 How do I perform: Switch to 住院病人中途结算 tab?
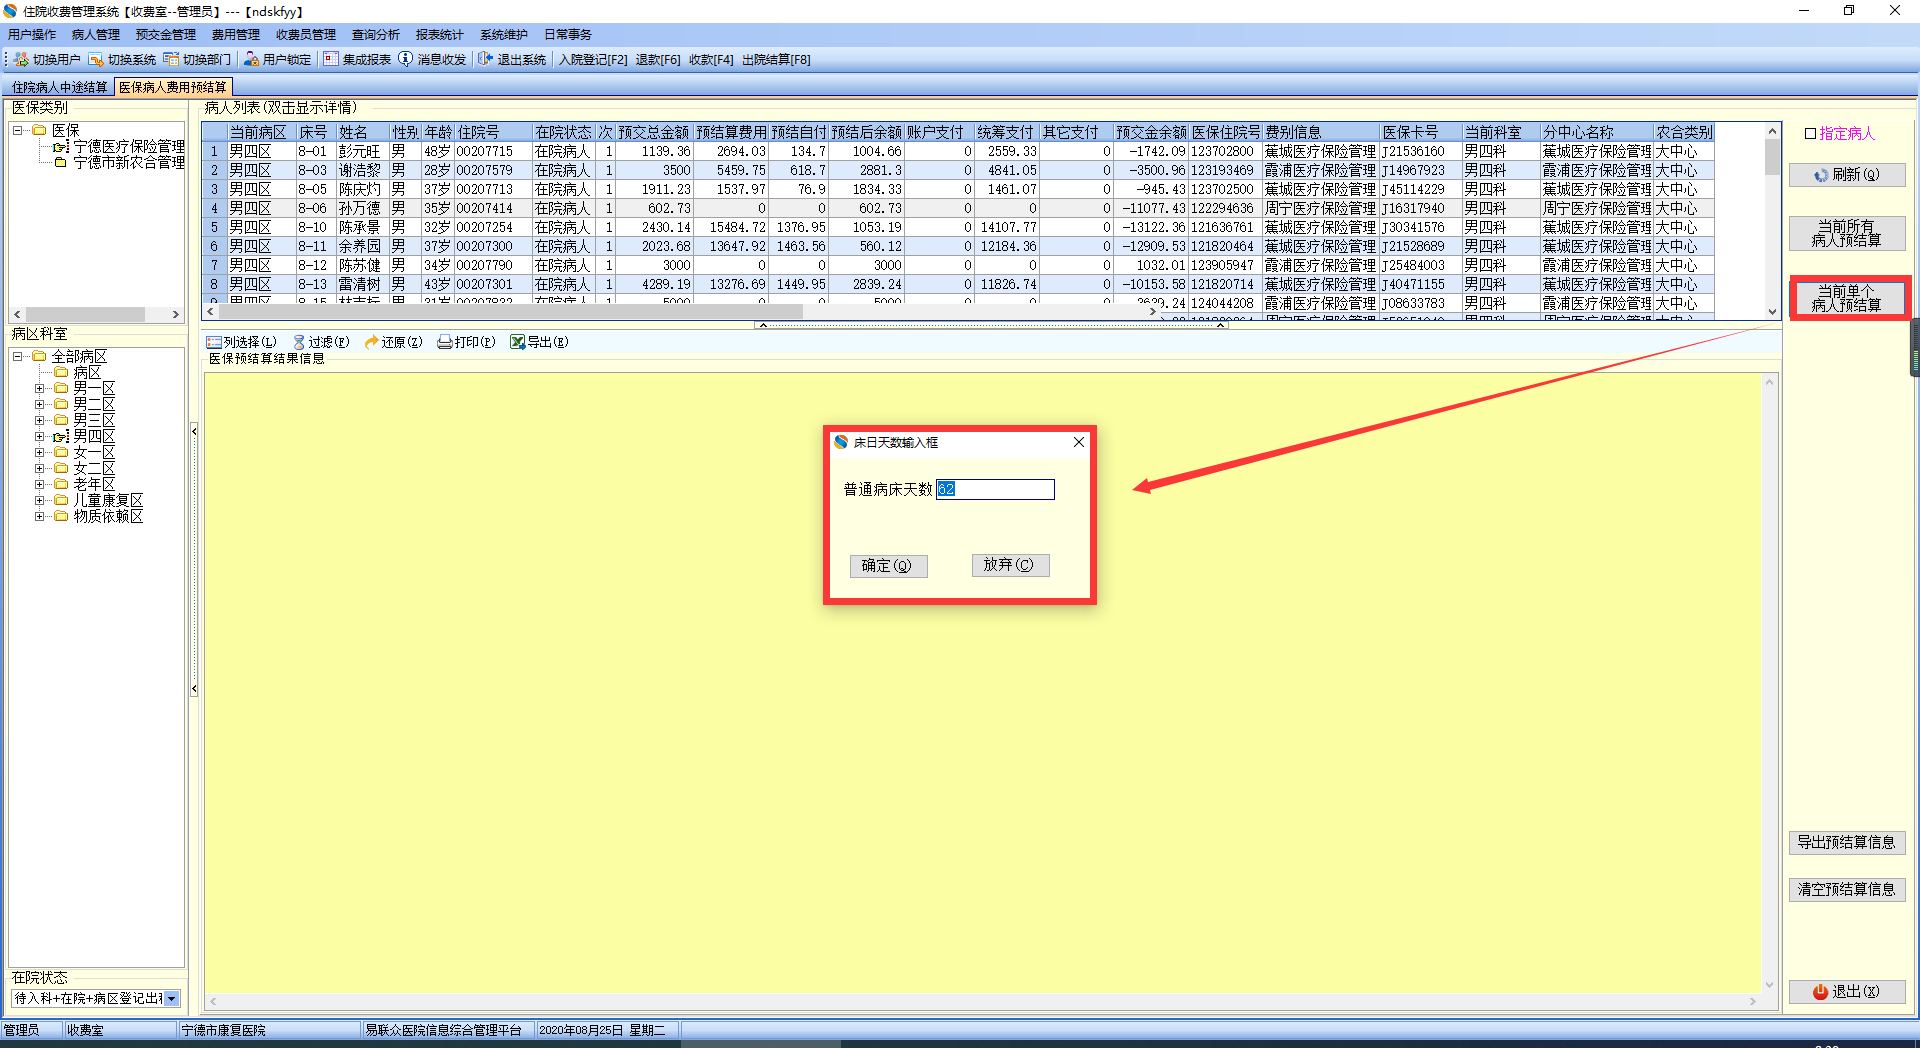pos(59,88)
